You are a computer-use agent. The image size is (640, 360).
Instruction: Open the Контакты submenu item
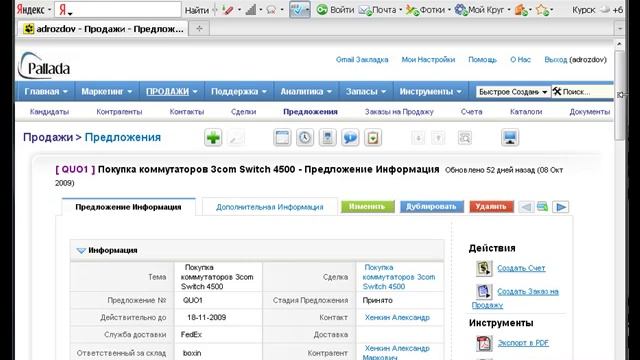point(187,112)
